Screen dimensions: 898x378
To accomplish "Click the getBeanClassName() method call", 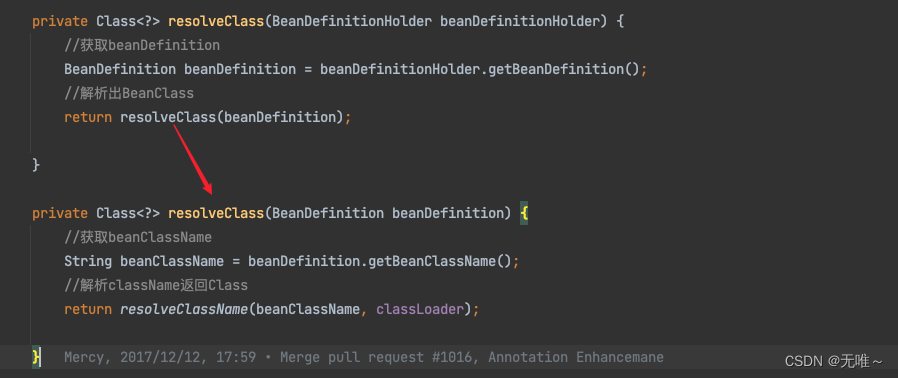I will point(439,261).
